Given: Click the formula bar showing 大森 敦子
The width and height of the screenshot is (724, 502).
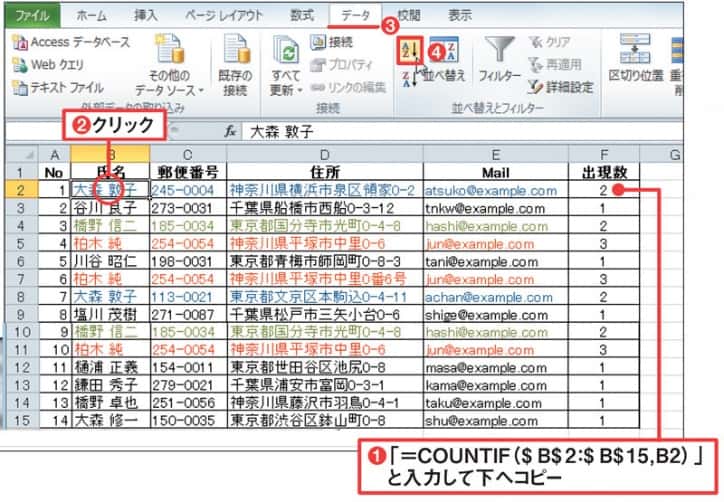Looking at the screenshot, I should point(450,131).
